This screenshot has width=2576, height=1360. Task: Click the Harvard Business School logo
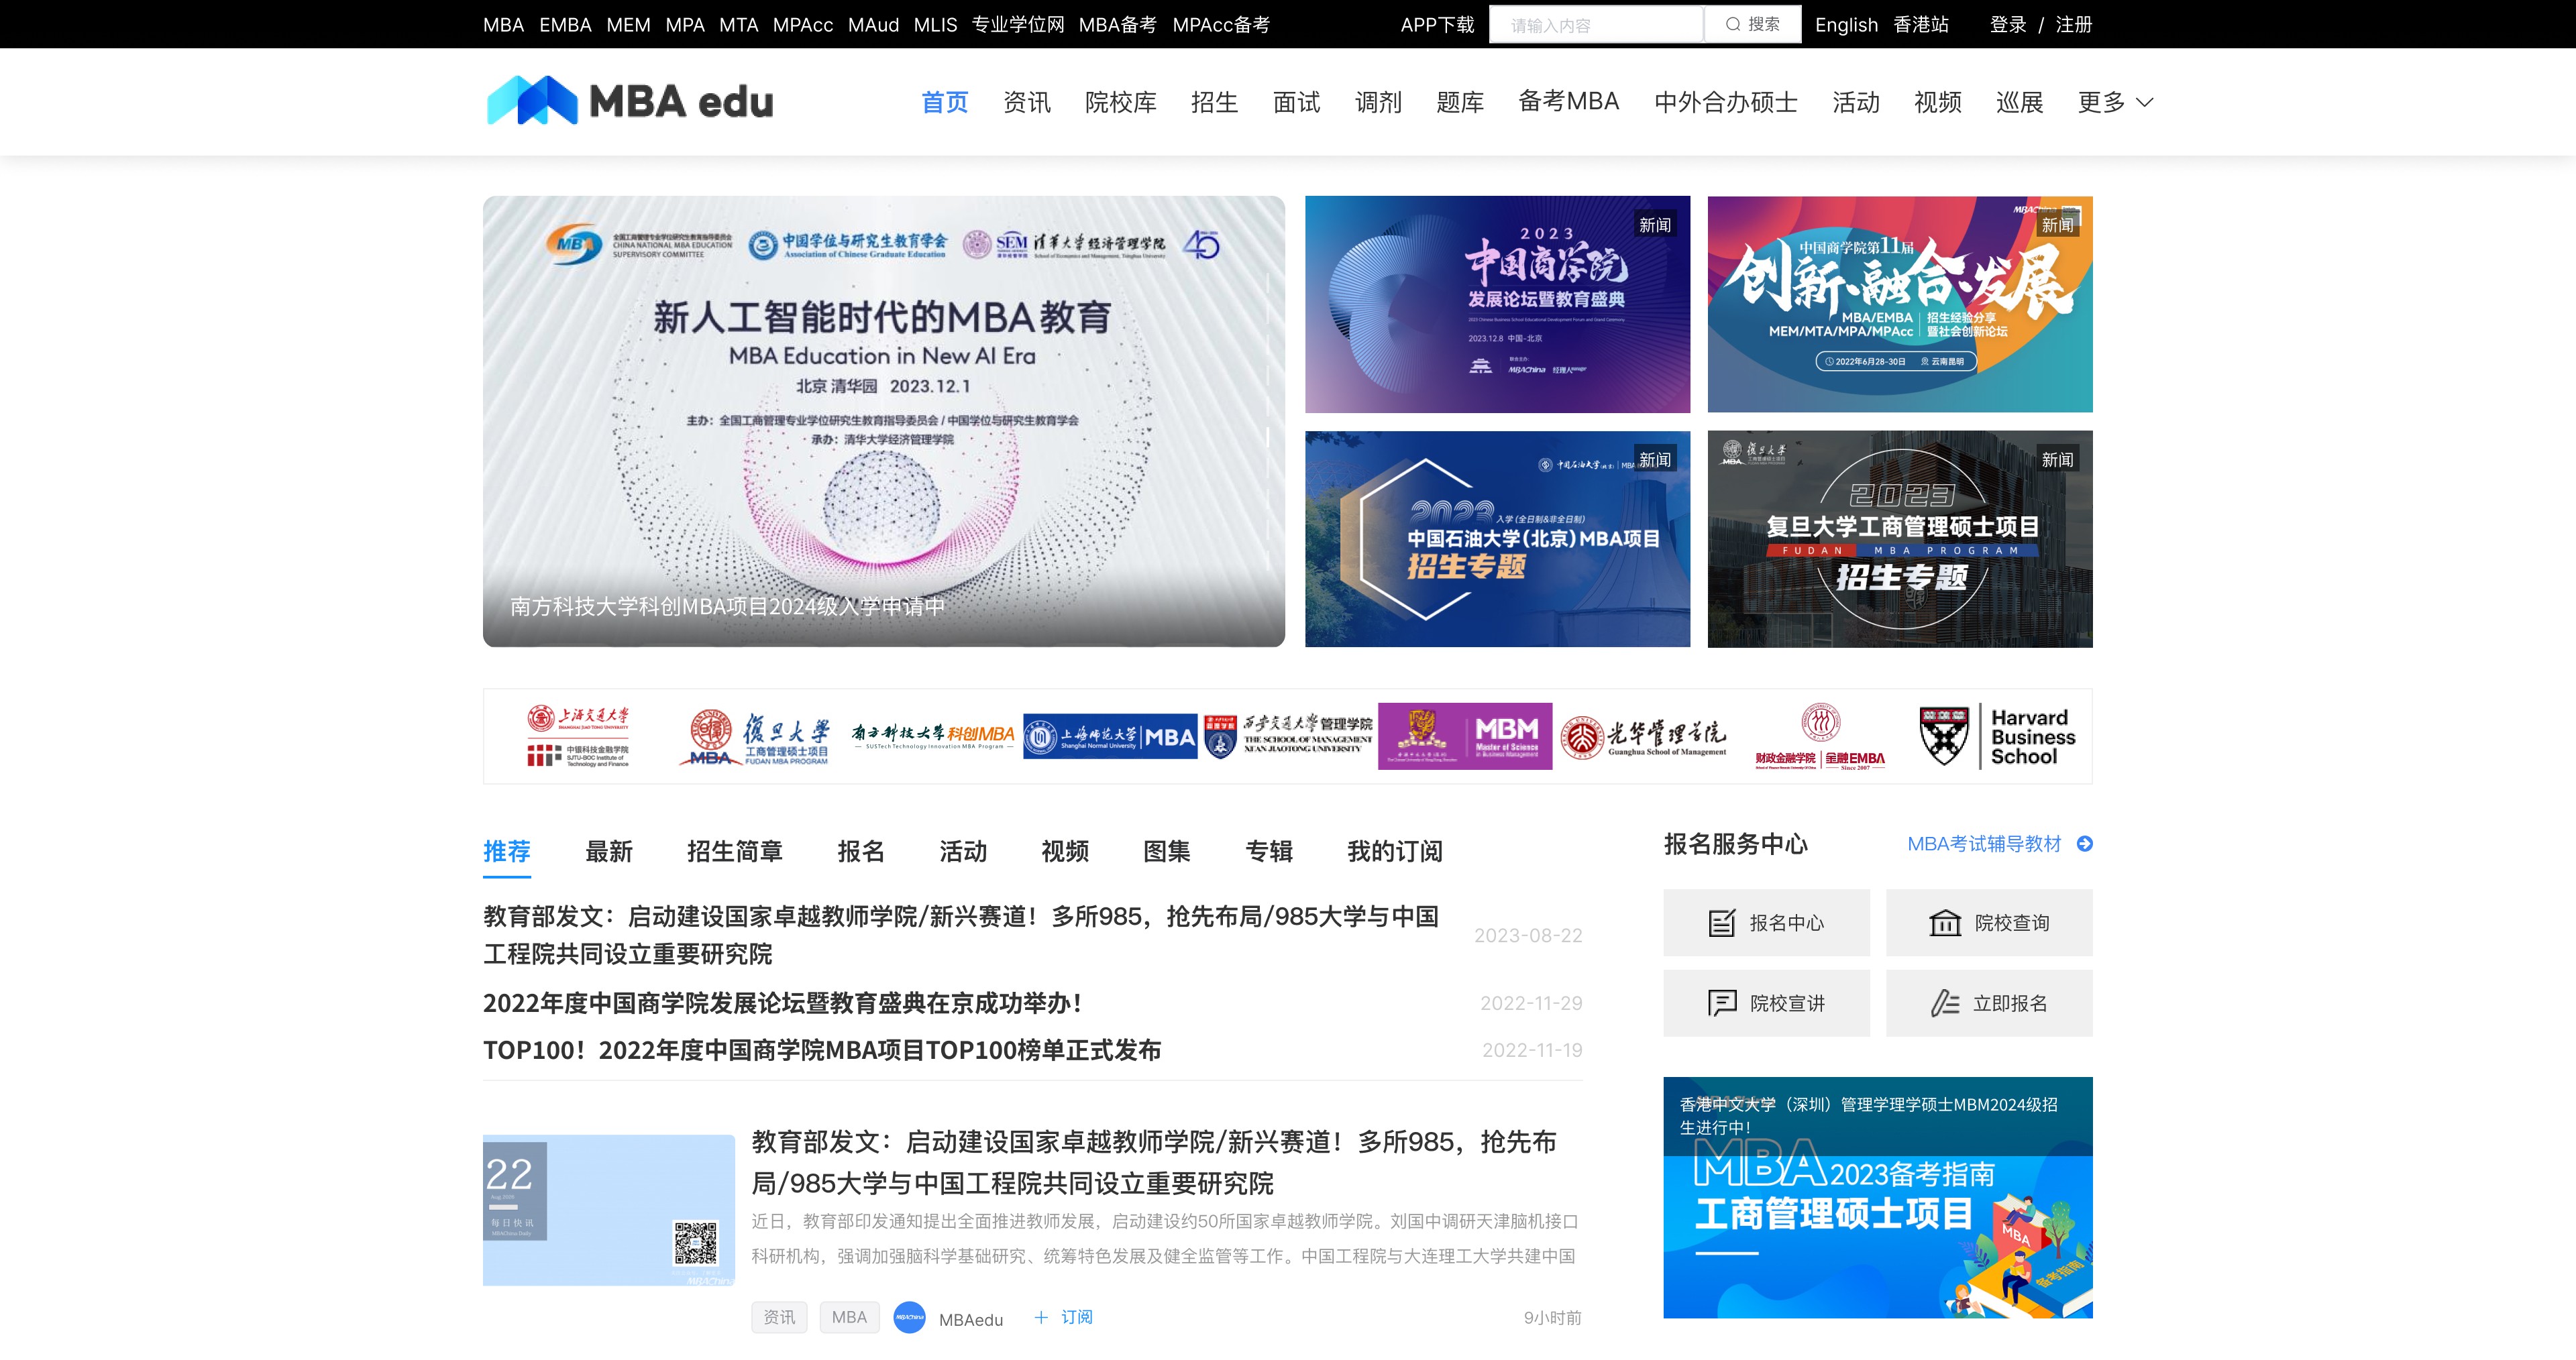coord(1997,736)
